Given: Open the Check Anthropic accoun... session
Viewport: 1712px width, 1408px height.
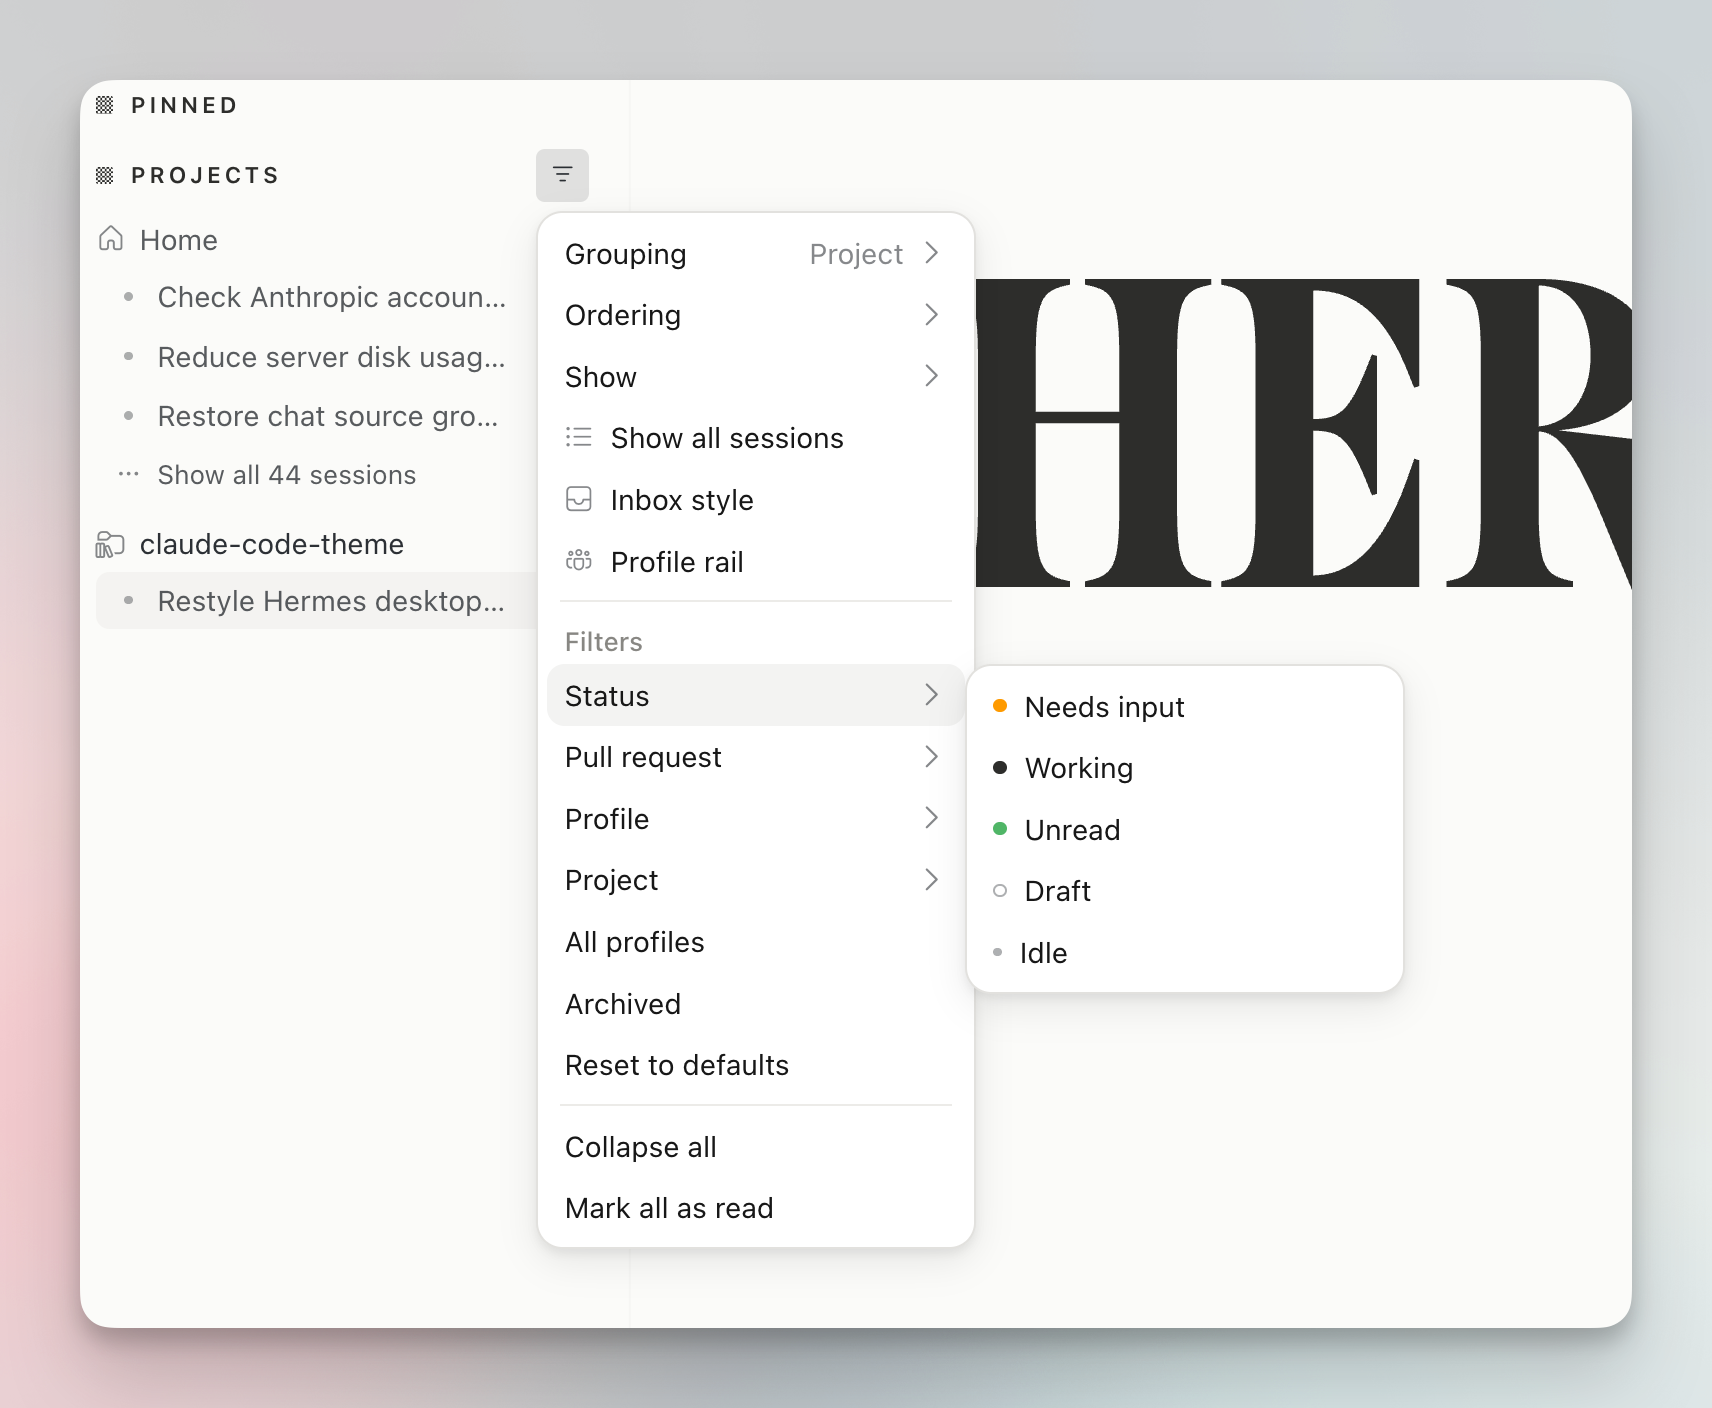Looking at the screenshot, I should 316,297.
